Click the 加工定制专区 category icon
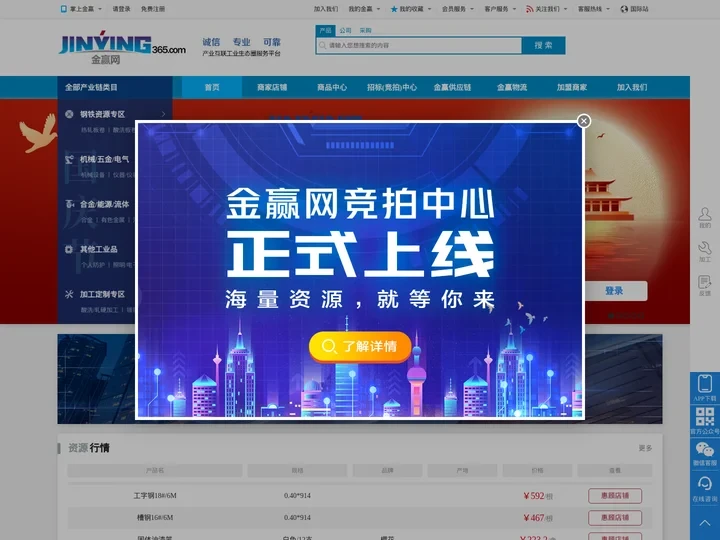 (69, 294)
